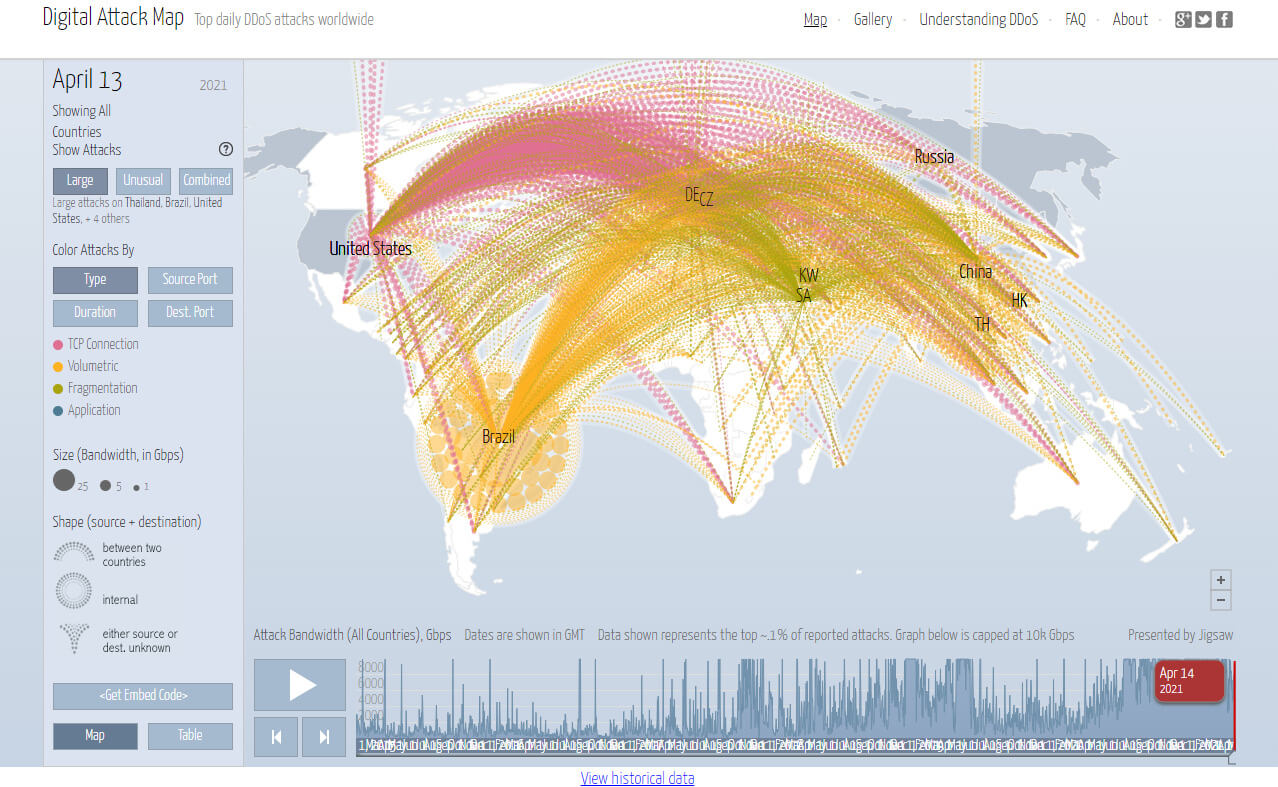Image resolution: width=1278 pixels, height=787 pixels.
Task: Zoom out on the map
Action: [1220, 600]
